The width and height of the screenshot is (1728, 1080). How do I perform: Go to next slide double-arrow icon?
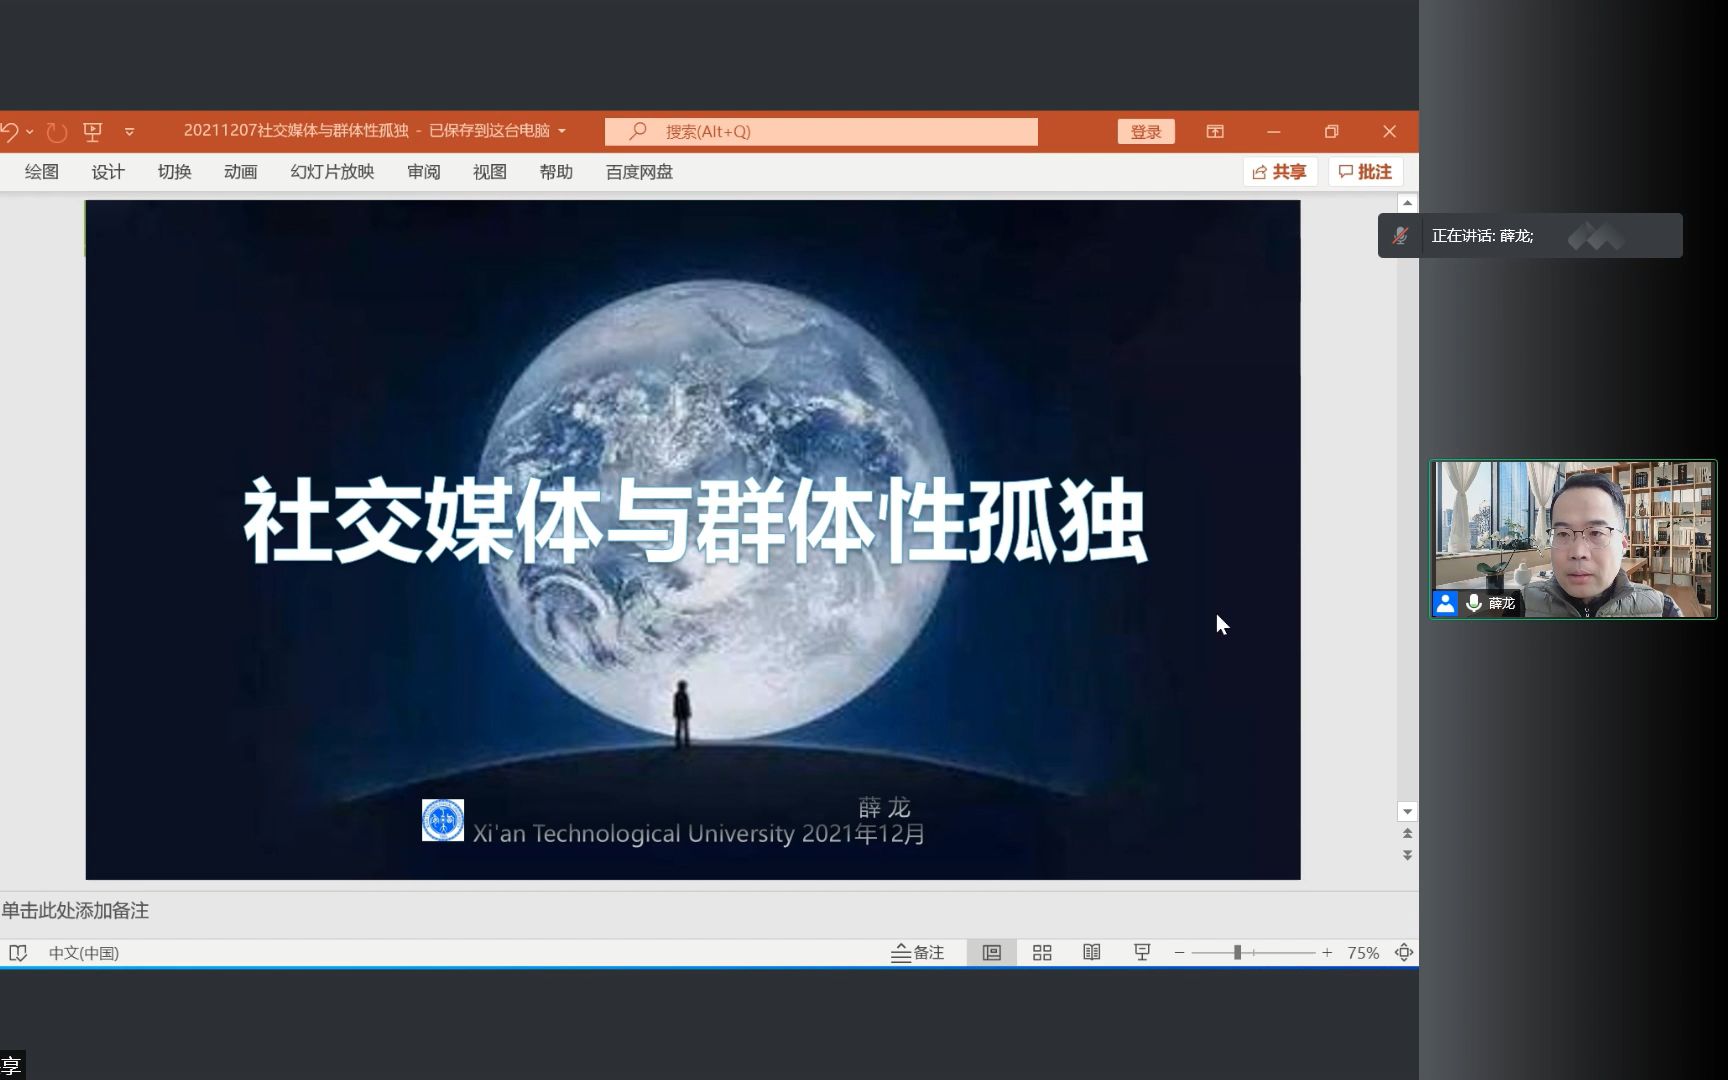1407,855
